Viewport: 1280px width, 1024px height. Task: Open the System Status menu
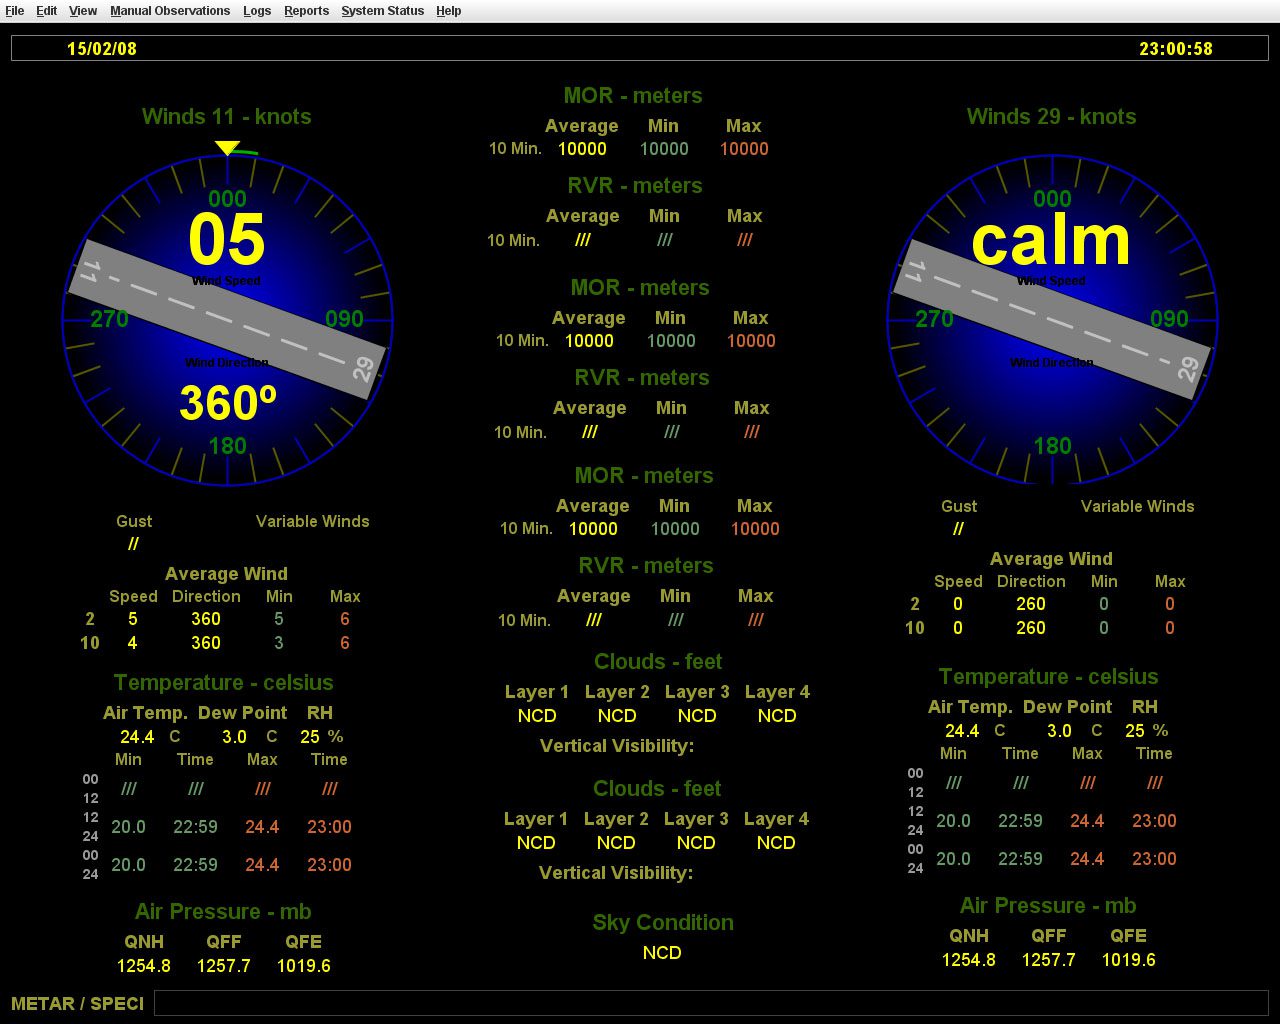tap(382, 11)
